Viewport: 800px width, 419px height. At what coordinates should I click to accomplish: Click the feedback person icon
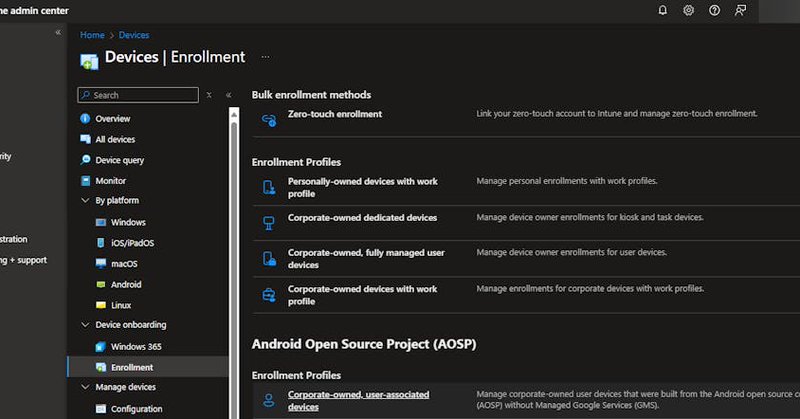tap(740, 10)
